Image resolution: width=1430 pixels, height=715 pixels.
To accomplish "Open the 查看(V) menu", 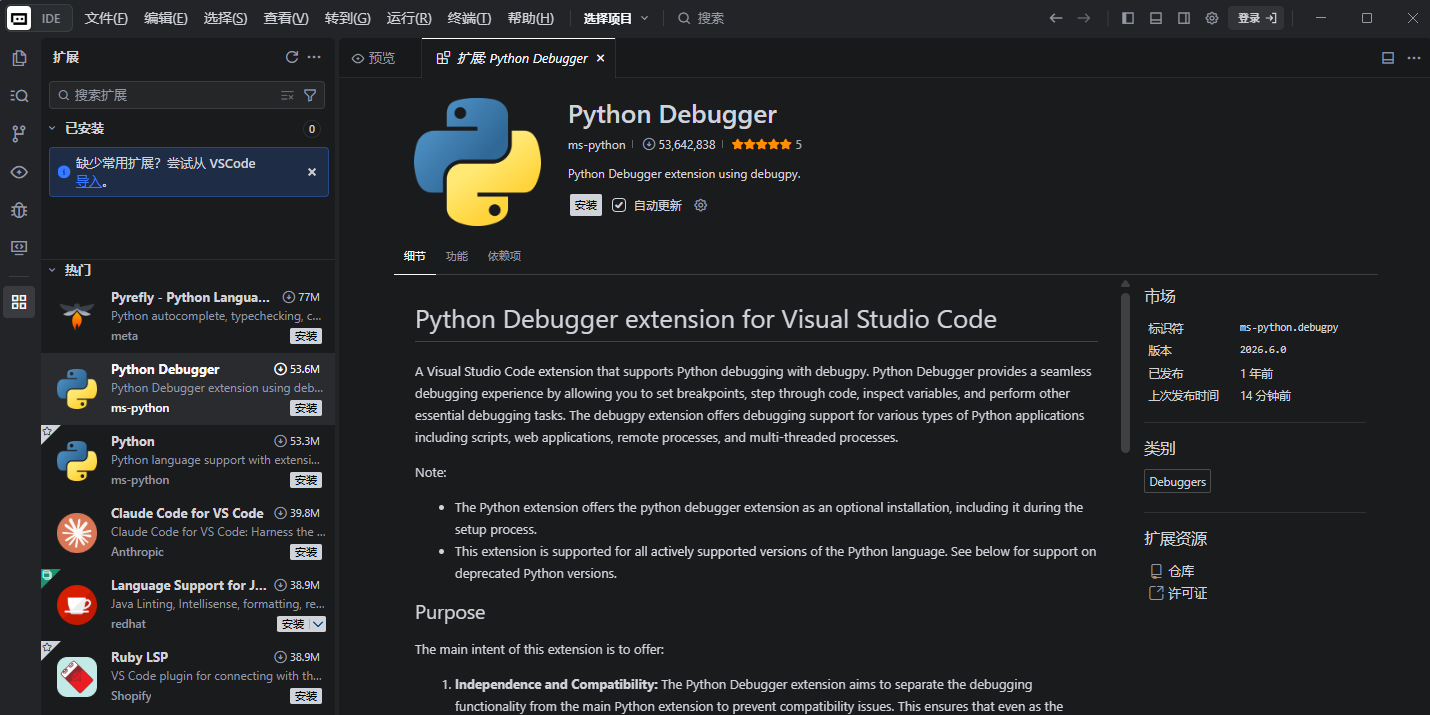I will pyautogui.click(x=286, y=18).
